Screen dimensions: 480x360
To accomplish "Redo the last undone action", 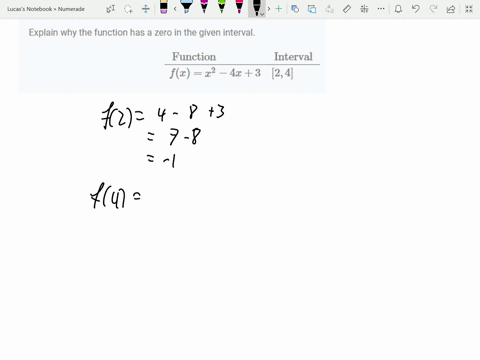I will (433, 9).
